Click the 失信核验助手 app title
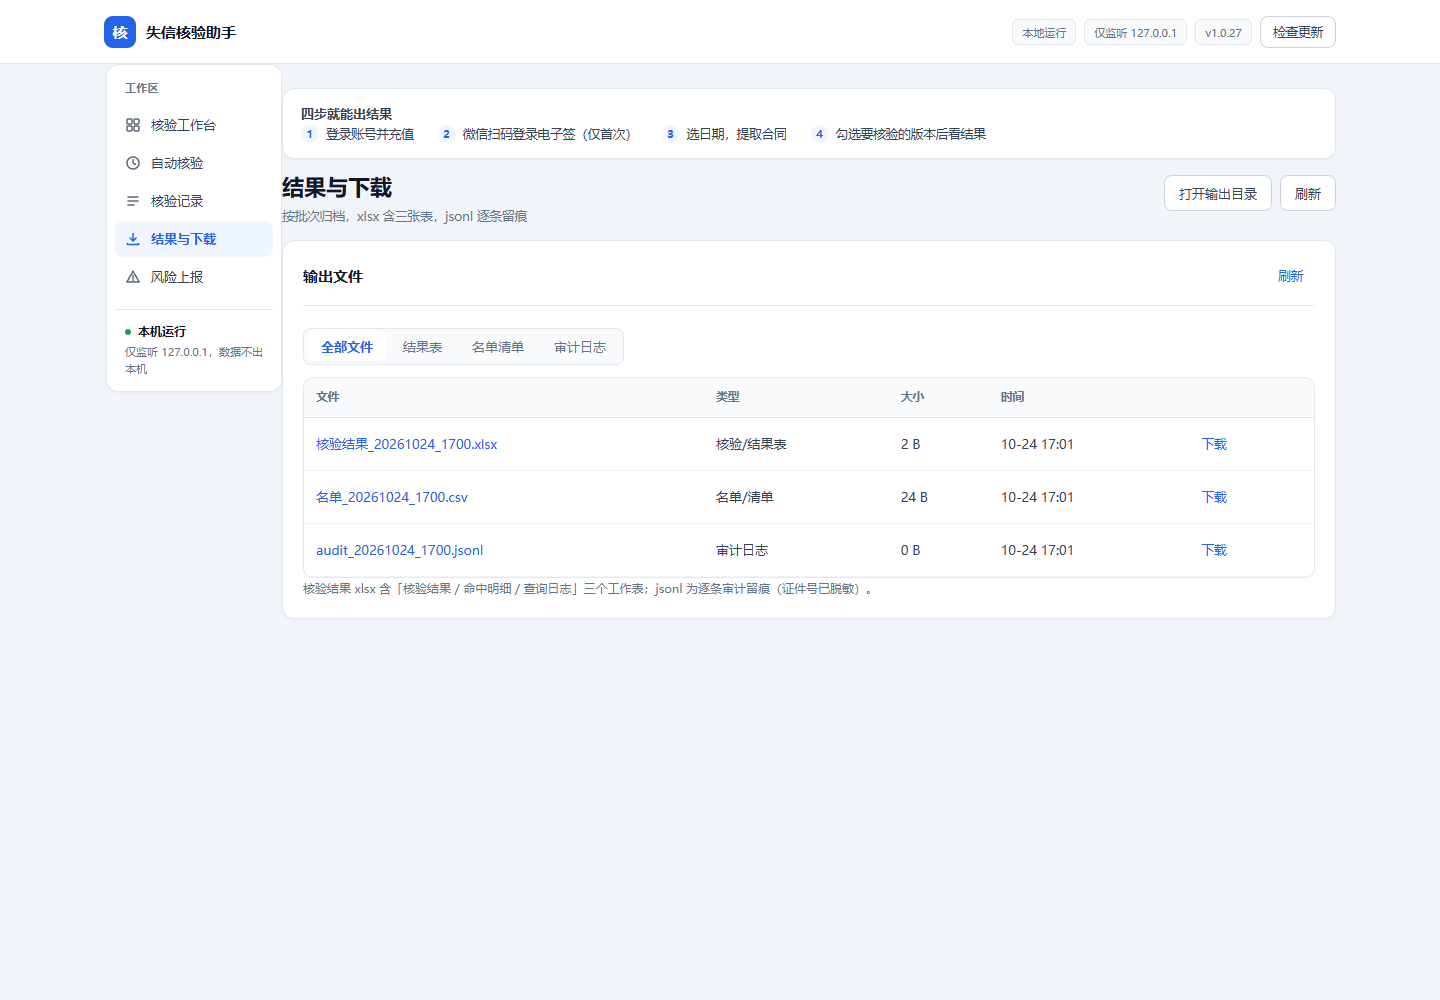Screen dimensions: 1440x1000 [x=191, y=32]
